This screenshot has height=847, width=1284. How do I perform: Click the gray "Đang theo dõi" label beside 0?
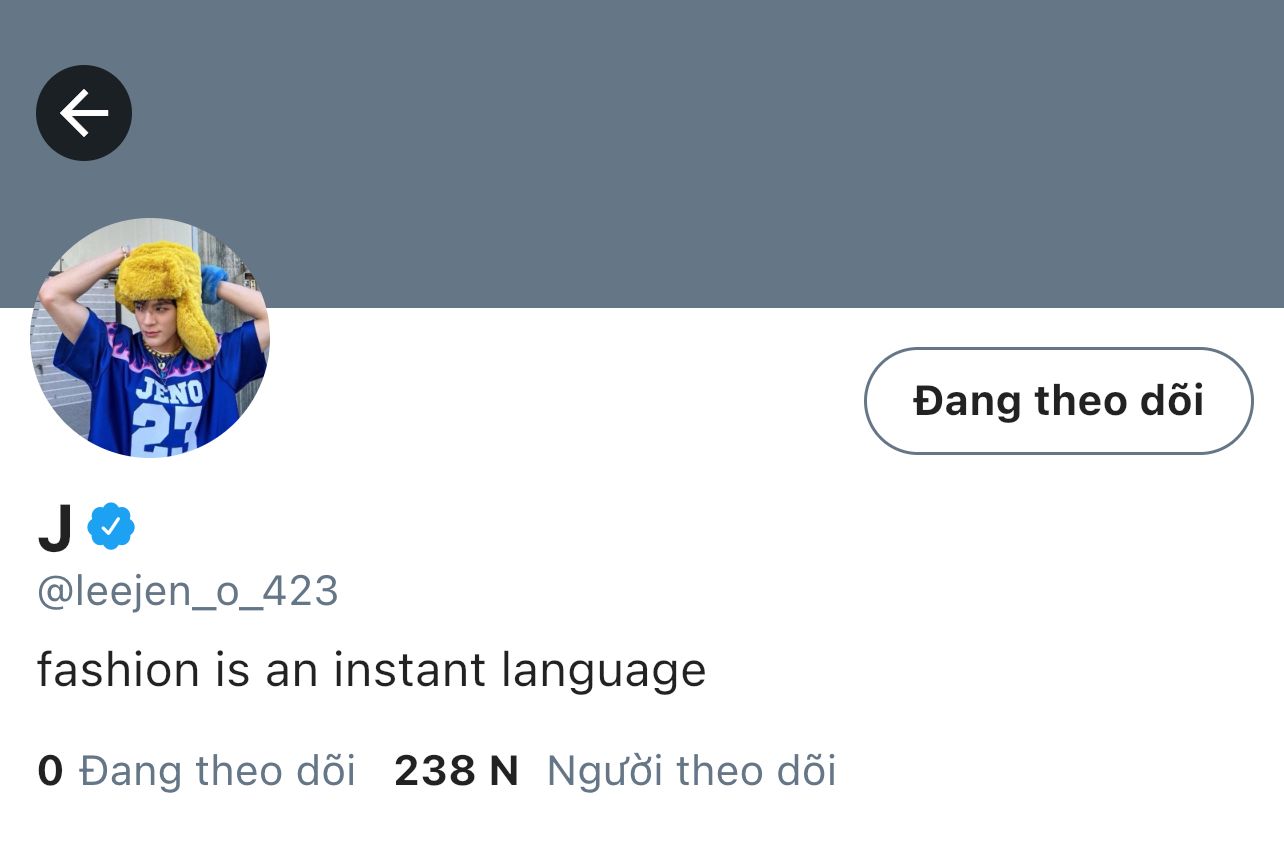[217, 771]
